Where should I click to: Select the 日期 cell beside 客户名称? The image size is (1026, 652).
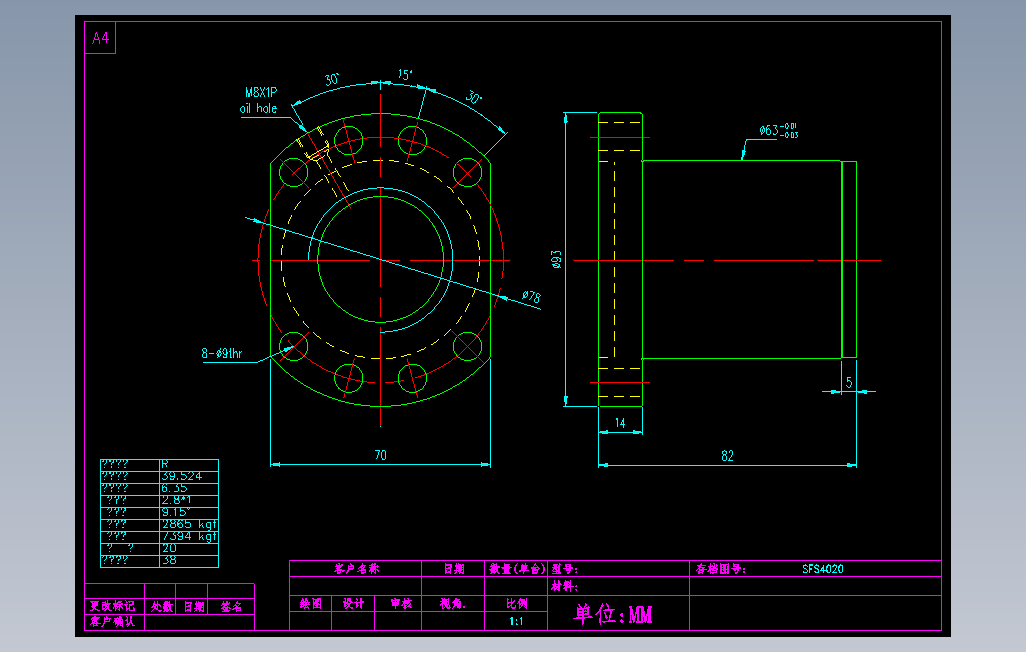click(453, 568)
